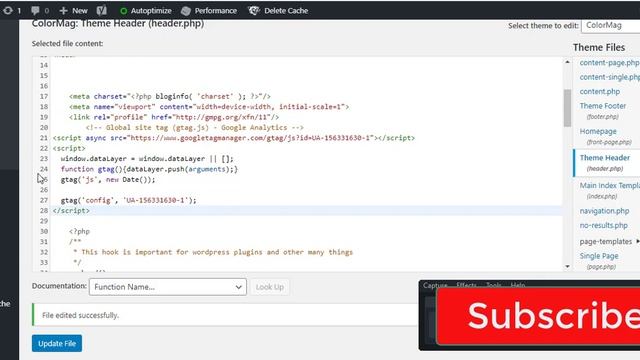Click line 23 window.dataLayer code
This screenshot has width=640, height=360.
click(147, 159)
